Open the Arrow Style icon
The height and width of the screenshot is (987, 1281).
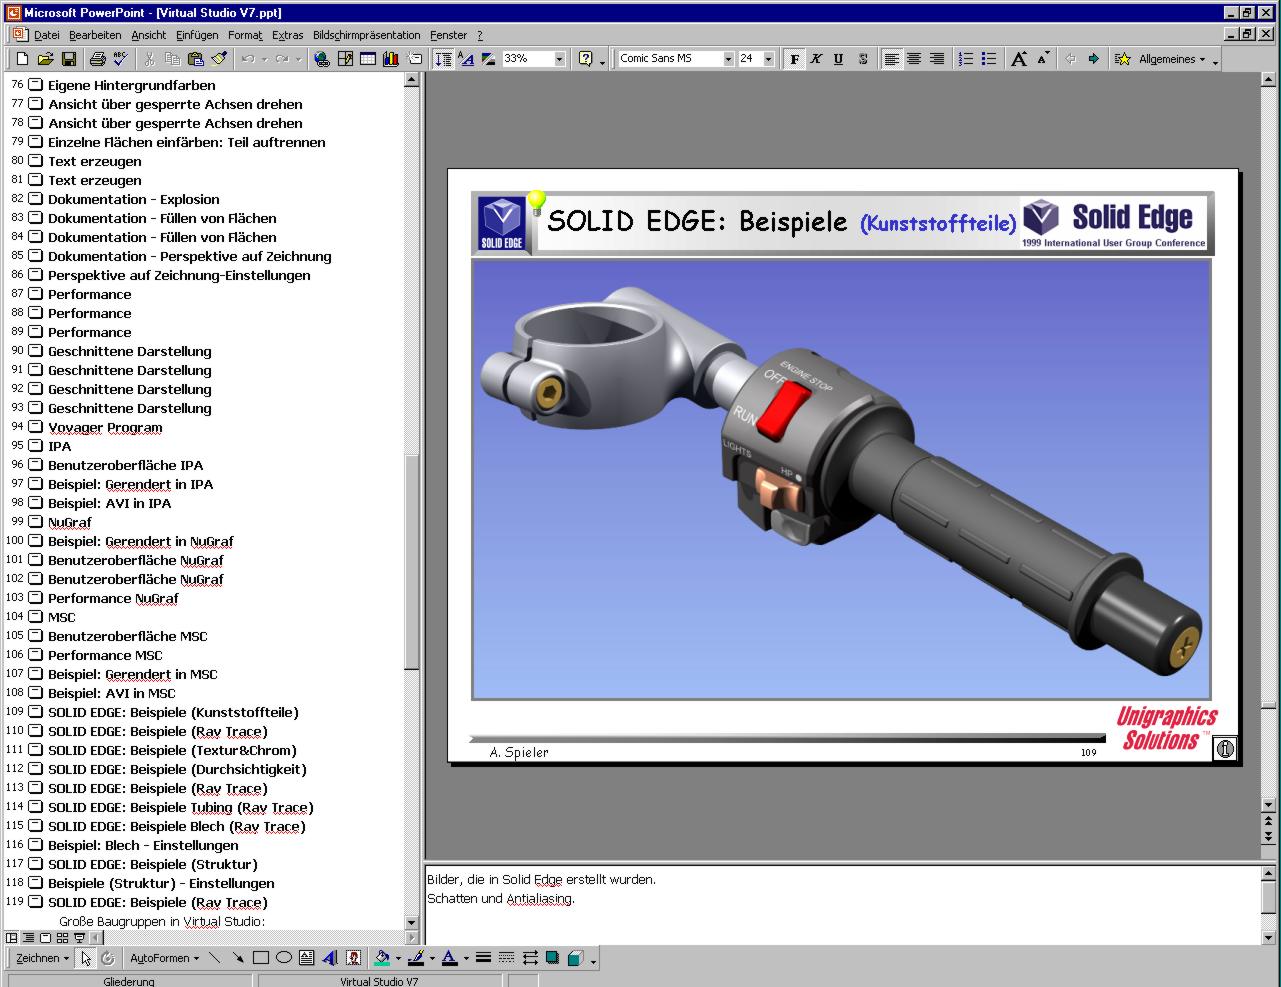529,958
